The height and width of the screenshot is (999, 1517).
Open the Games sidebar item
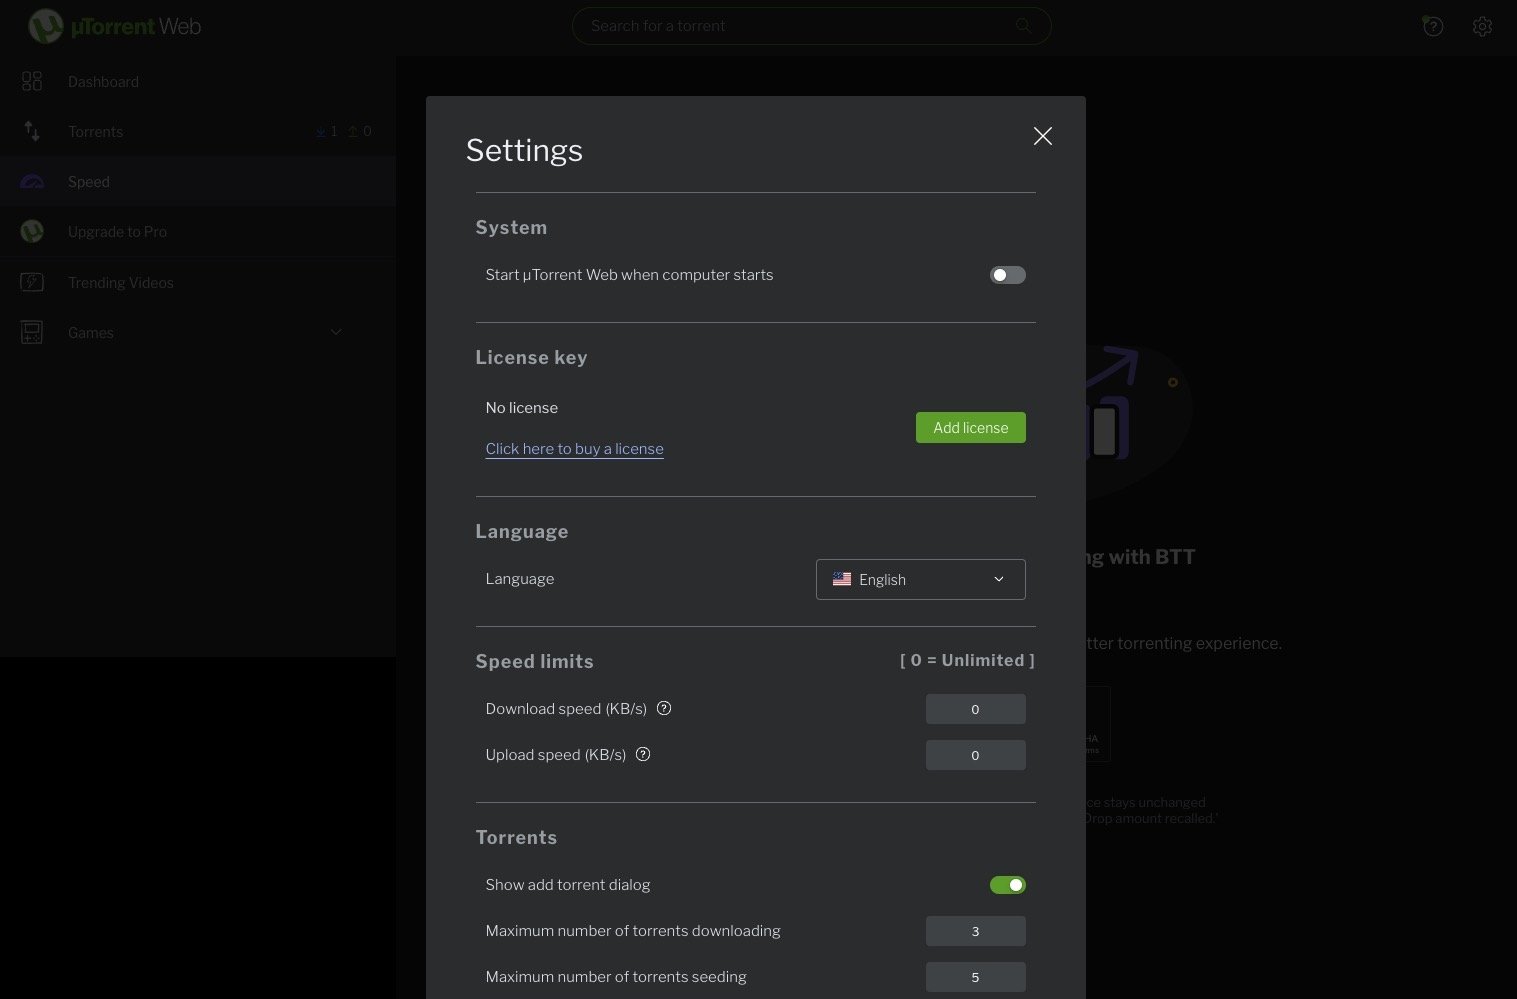pos(198,332)
